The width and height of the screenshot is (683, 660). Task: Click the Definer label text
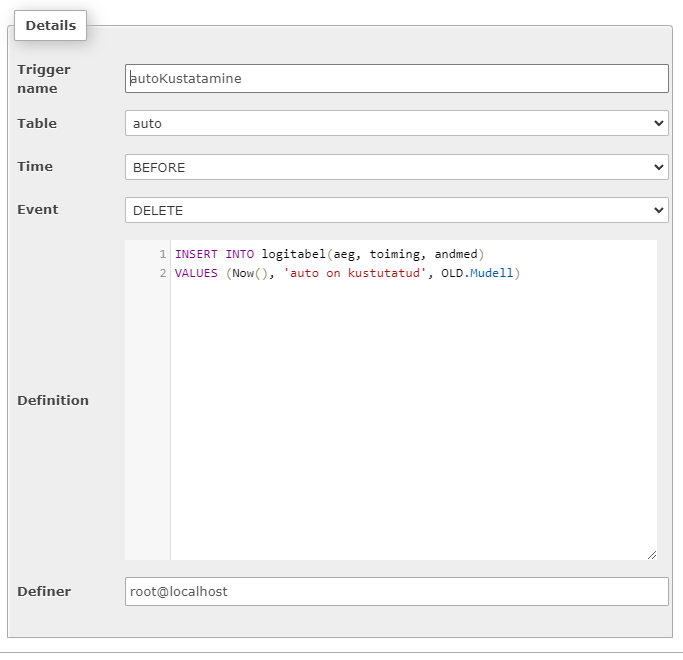[44, 591]
